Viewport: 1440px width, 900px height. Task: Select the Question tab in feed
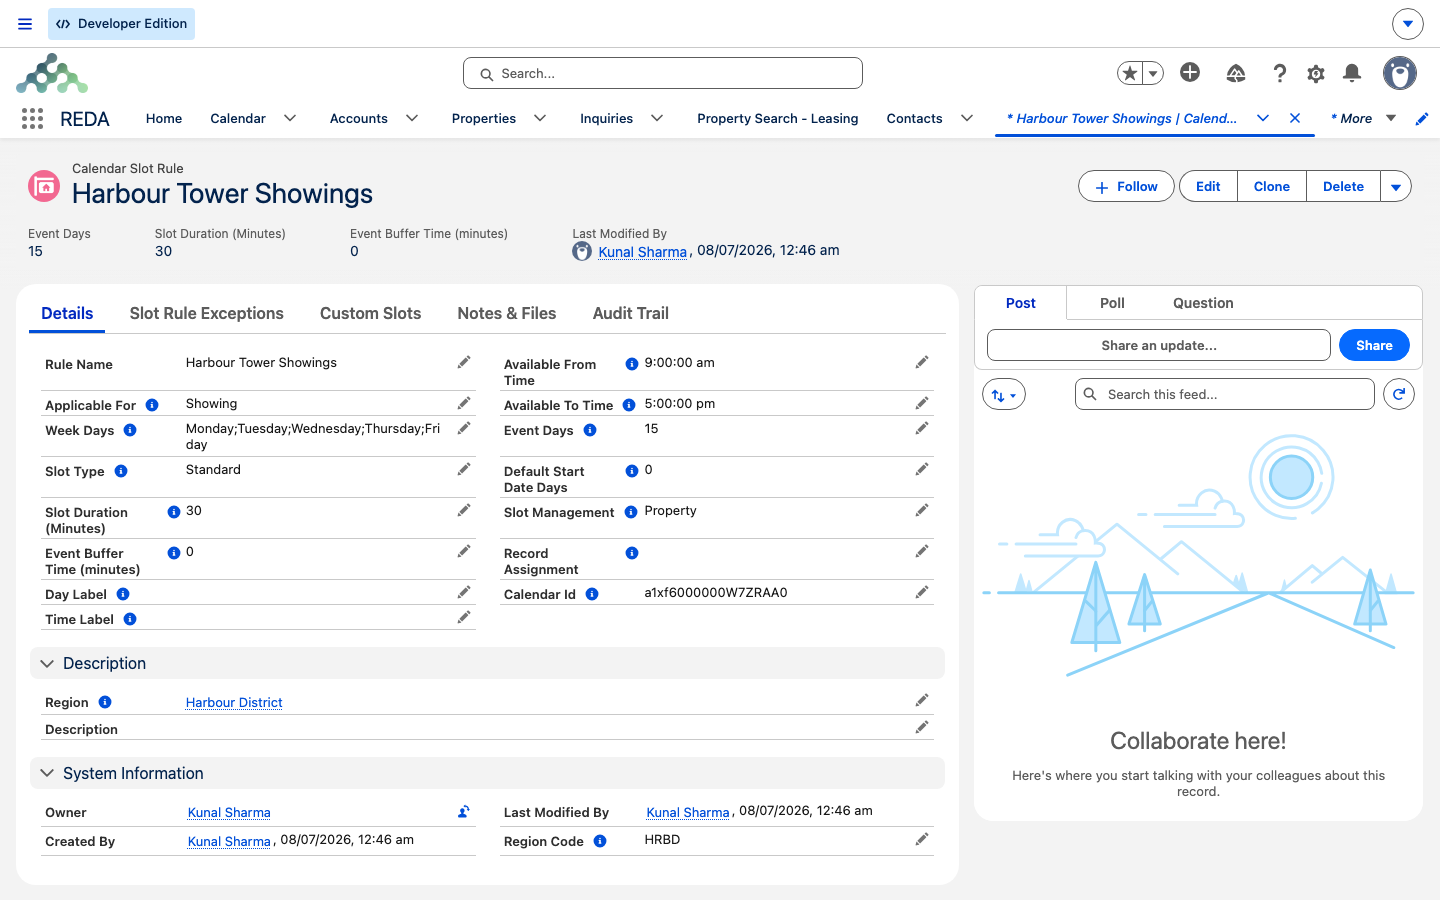click(1203, 303)
